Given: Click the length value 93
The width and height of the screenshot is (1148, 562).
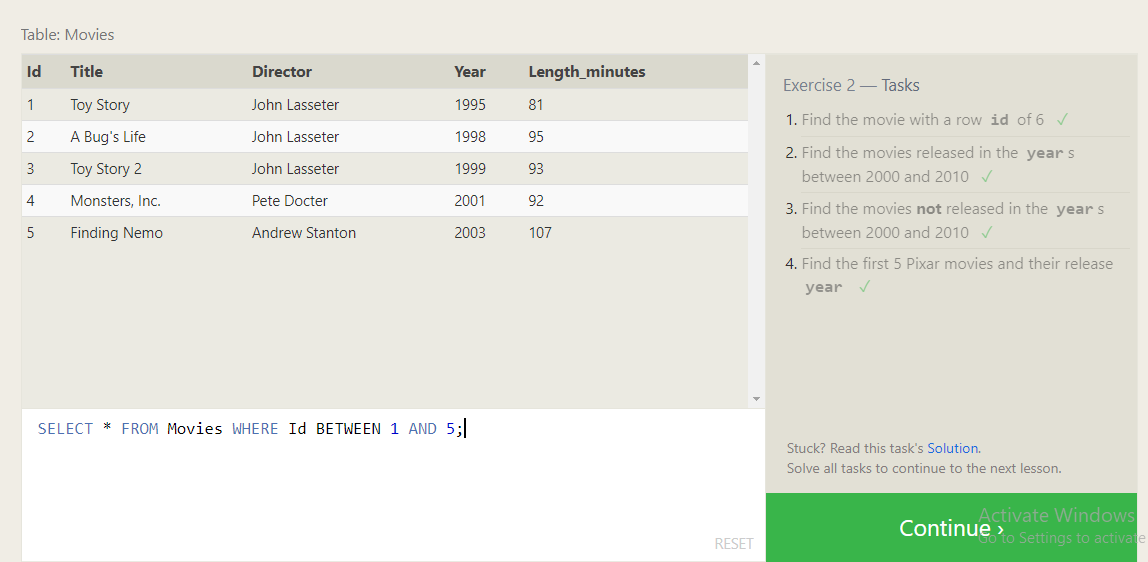Looking at the screenshot, I should pyautogui.click(x=536, y=169).
